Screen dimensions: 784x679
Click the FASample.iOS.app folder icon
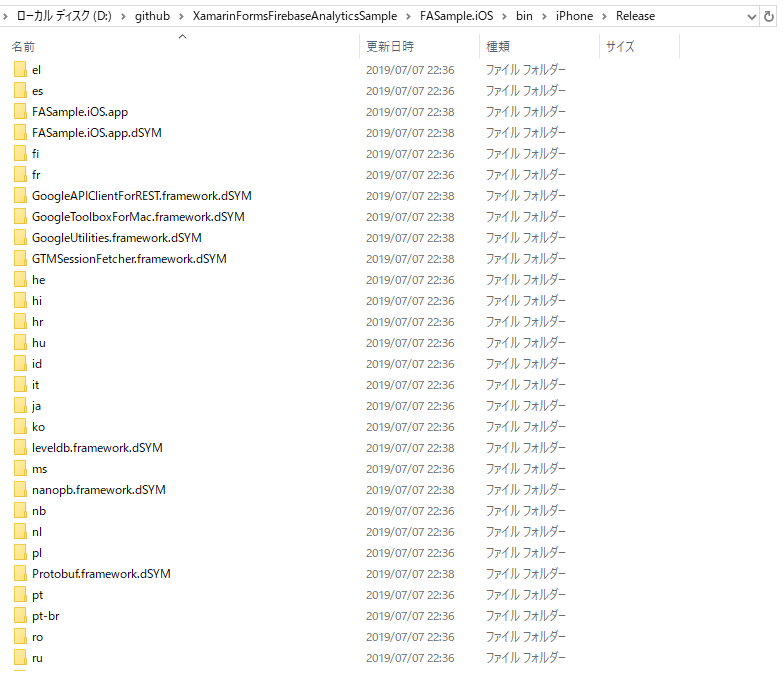pyautogui.click(x=20, y=112)
